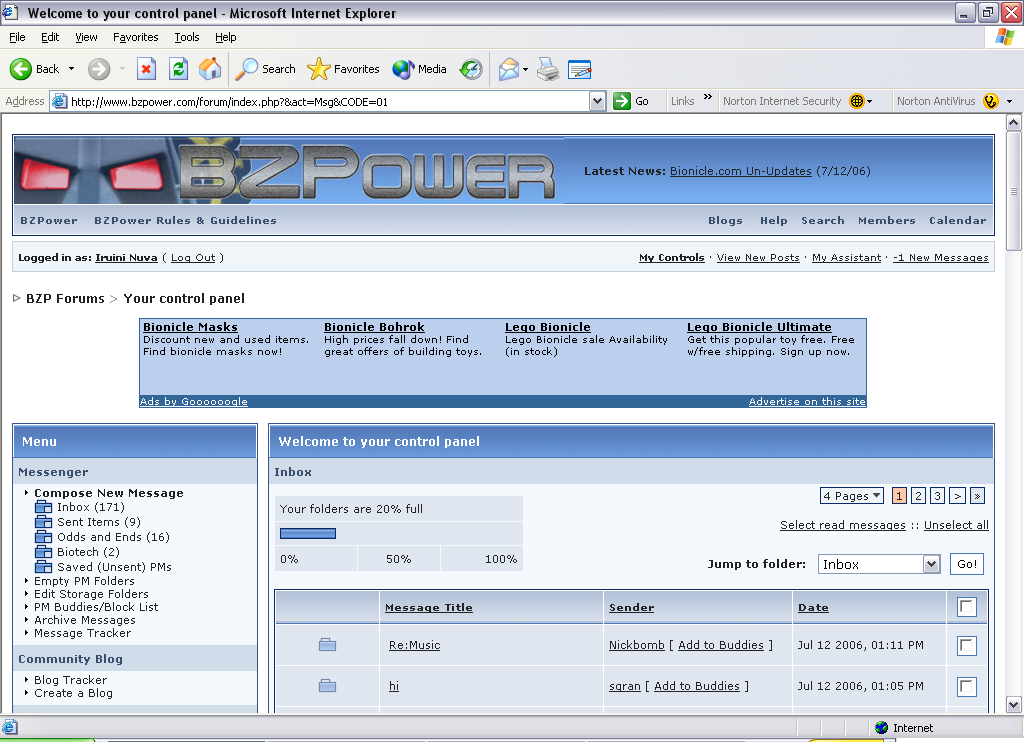Open the History toolbar icon

tap(471, 69)
